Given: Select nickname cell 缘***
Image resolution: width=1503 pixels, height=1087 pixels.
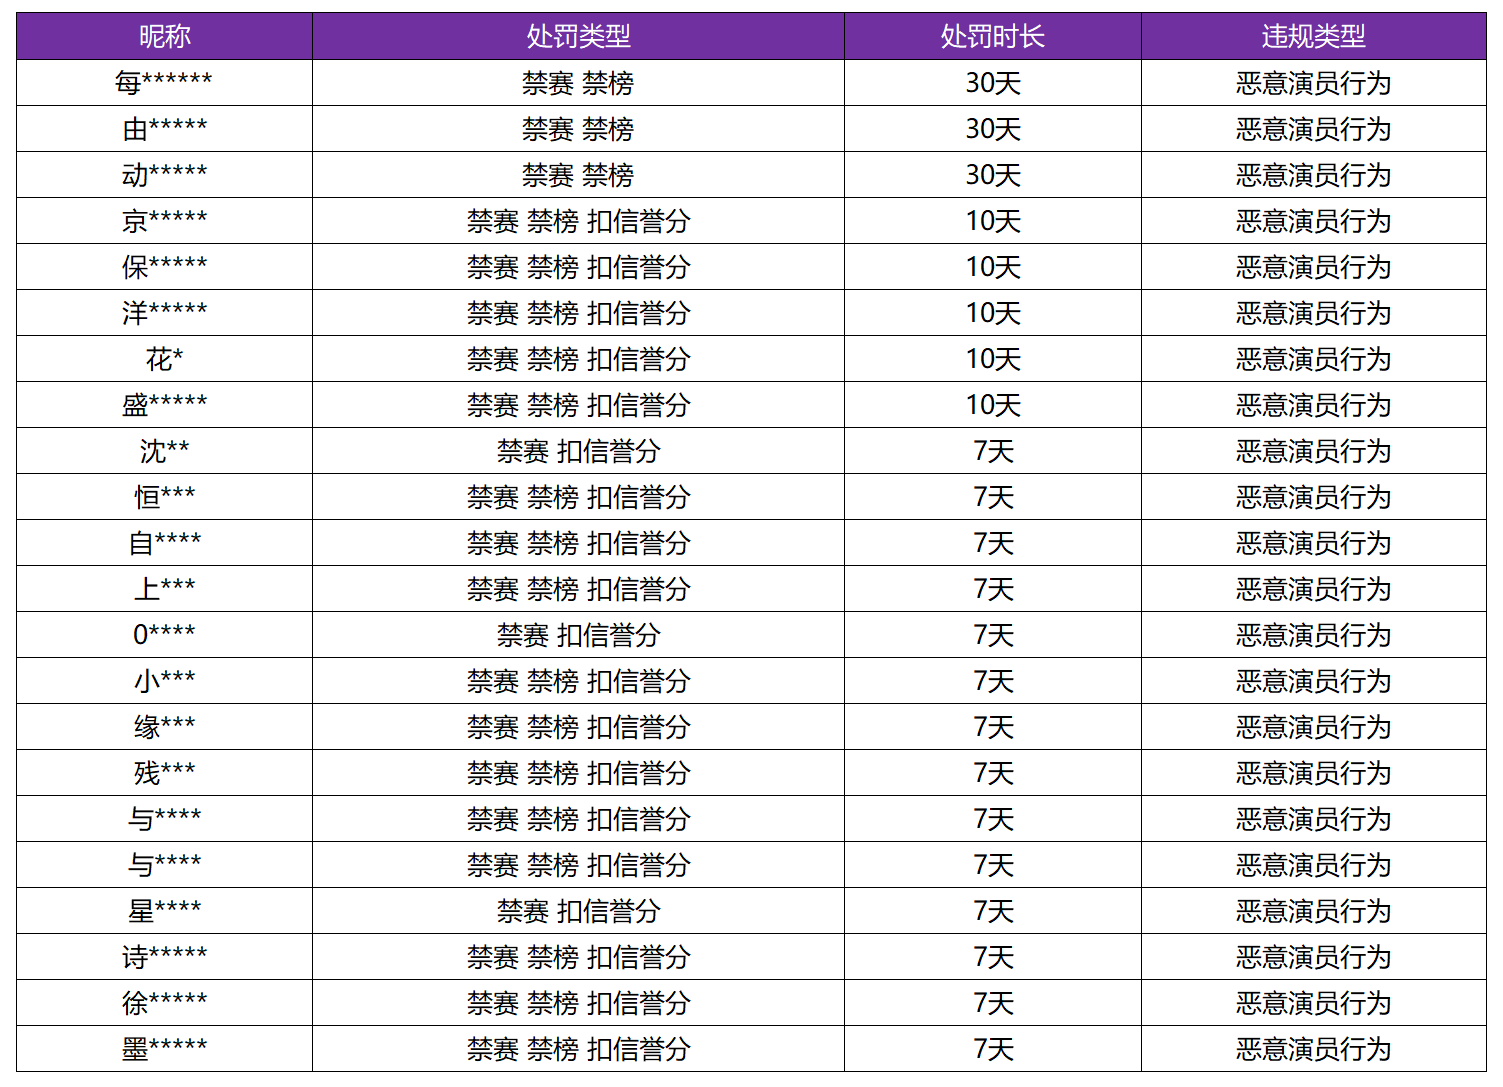Looking at the screenshot, I should point(164,727).
